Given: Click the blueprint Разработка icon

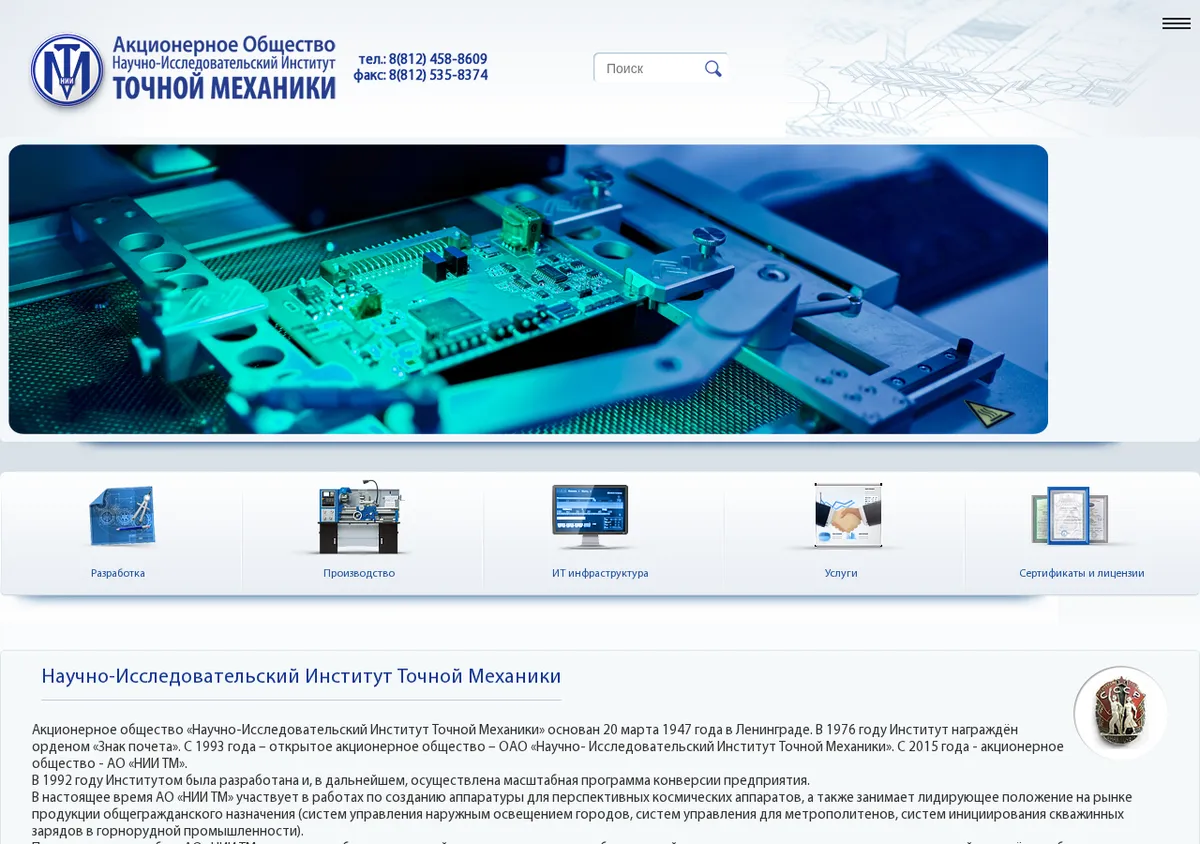Looking at the screenshot, I should pos(122,516).
